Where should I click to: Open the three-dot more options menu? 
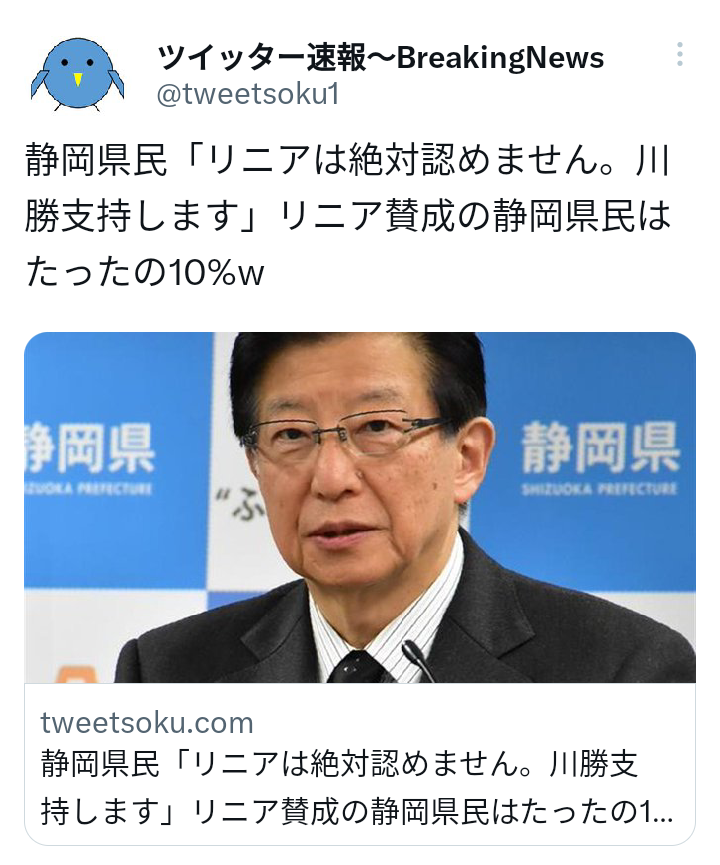[x=680, y=55]
